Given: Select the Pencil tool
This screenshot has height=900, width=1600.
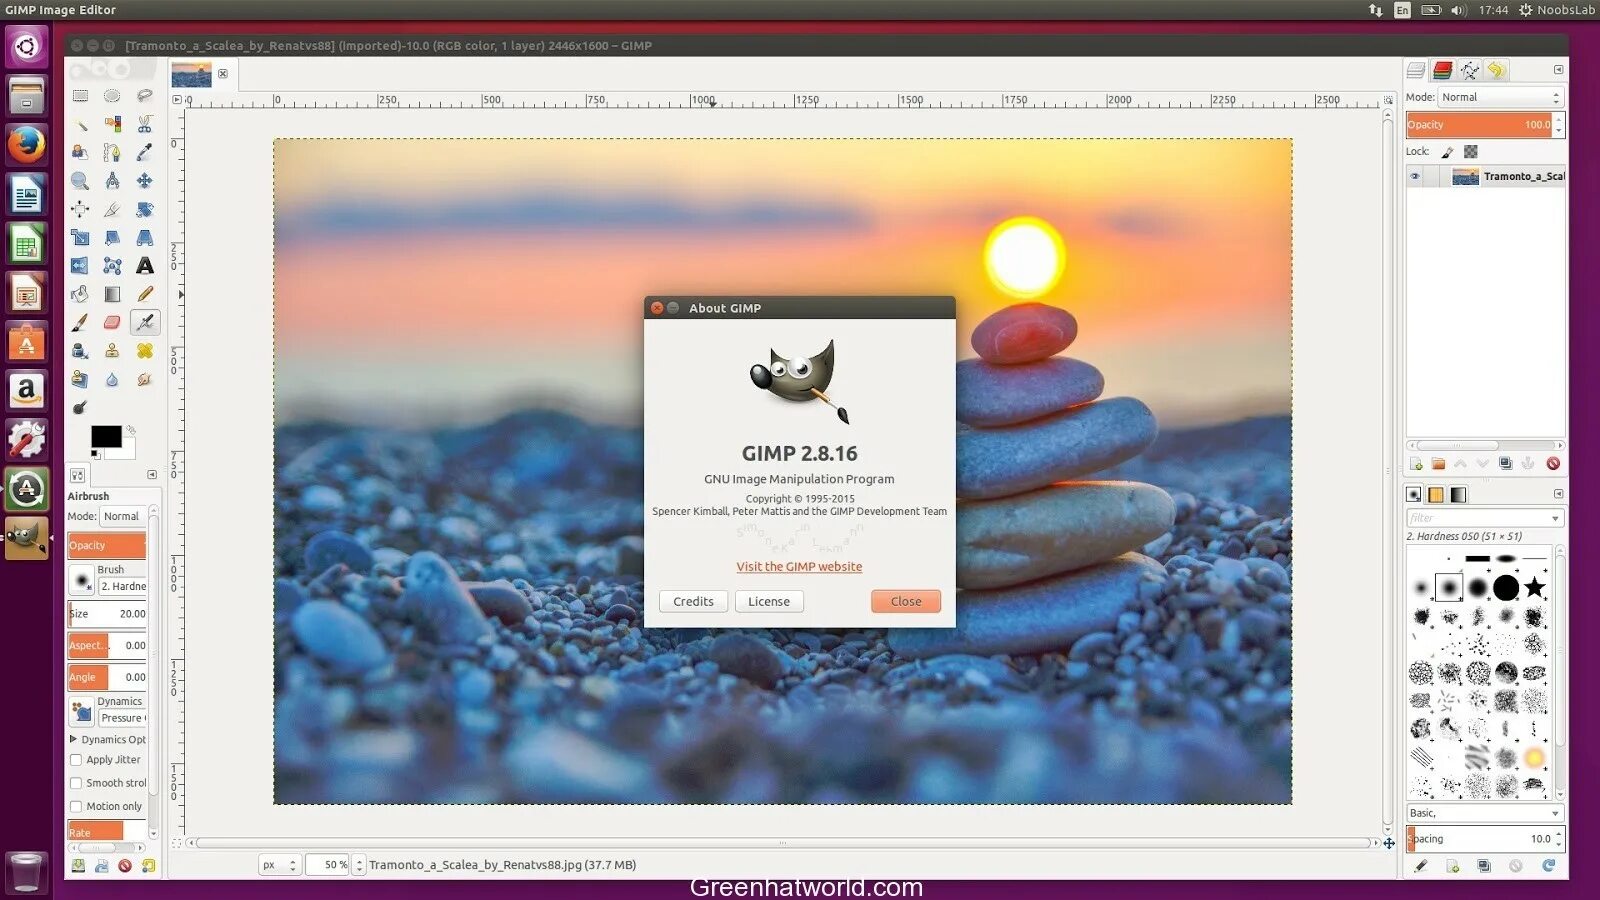Looking at the screenshot, I should coord(145,294).
